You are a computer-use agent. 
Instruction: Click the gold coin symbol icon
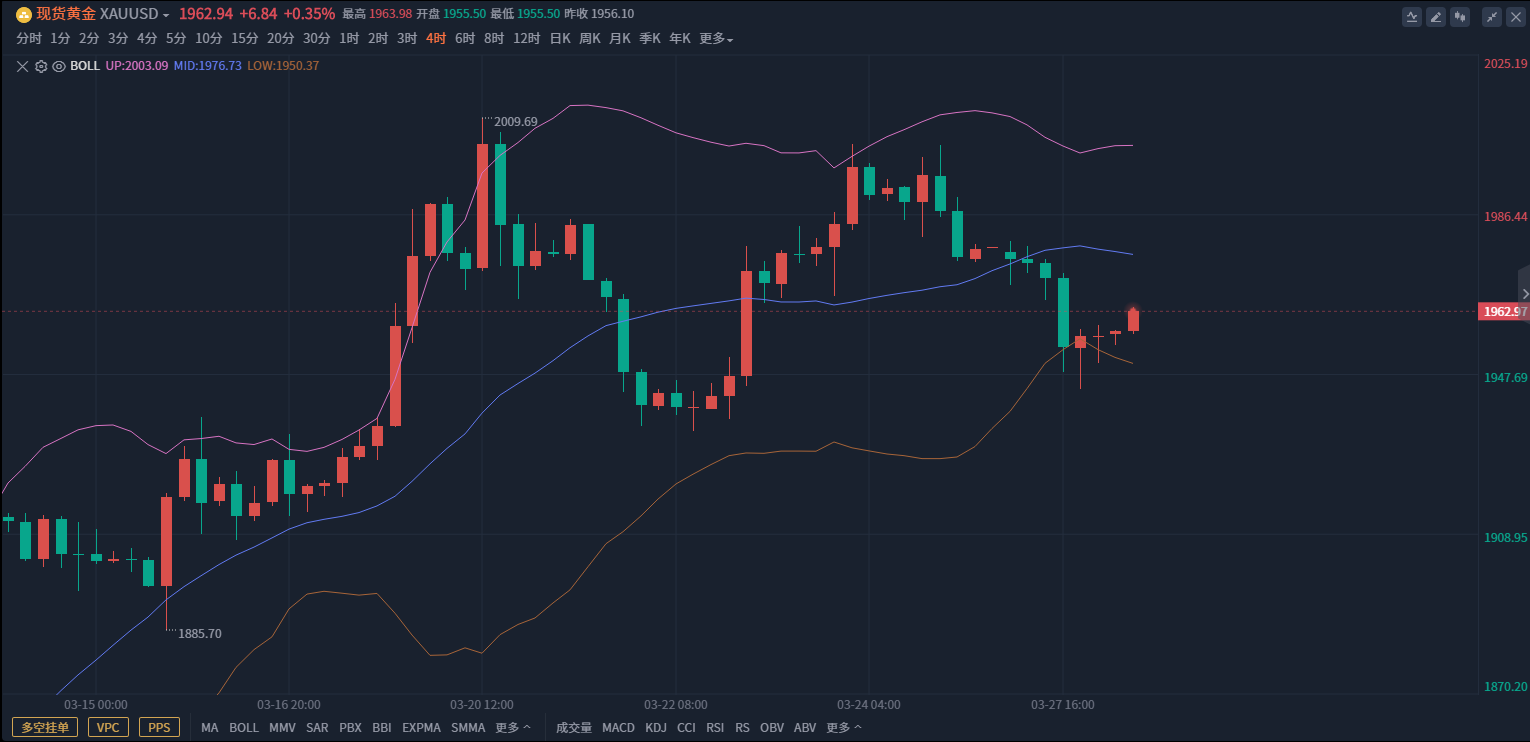23,14
